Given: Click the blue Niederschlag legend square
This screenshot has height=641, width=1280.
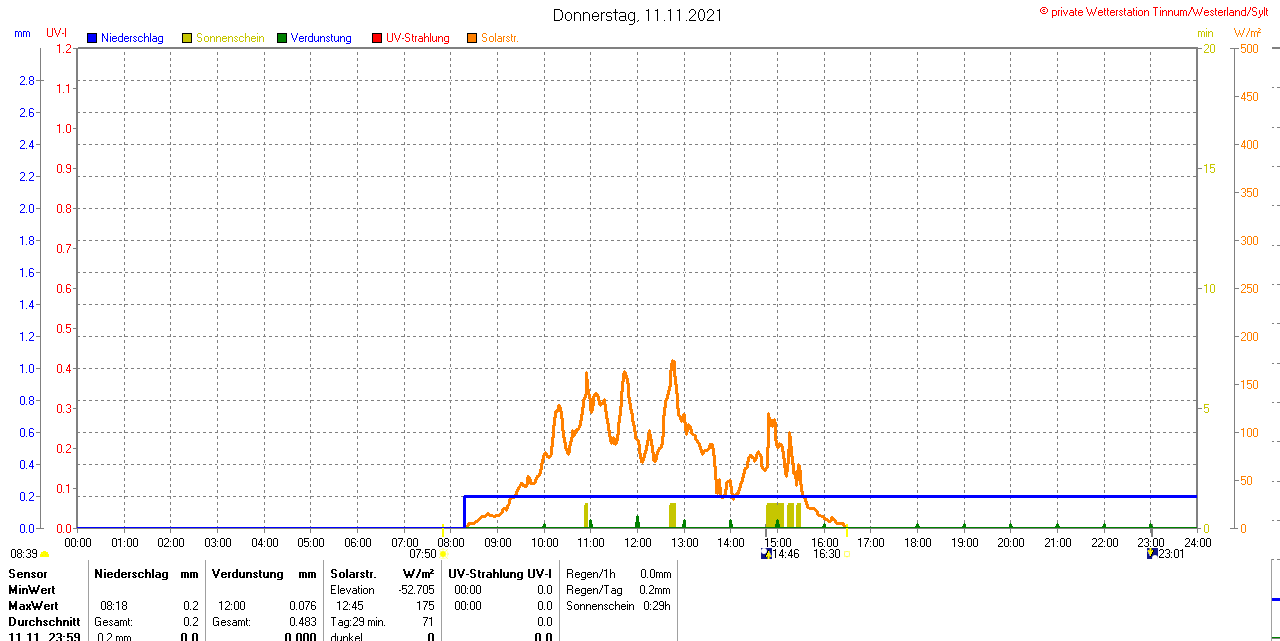Looking at the screenshot, I should point(92,38).
